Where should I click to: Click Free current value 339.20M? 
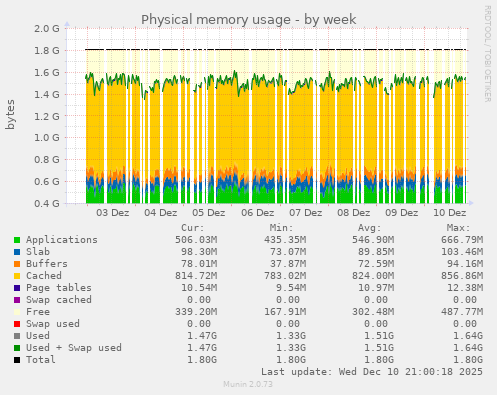point(196,312)
